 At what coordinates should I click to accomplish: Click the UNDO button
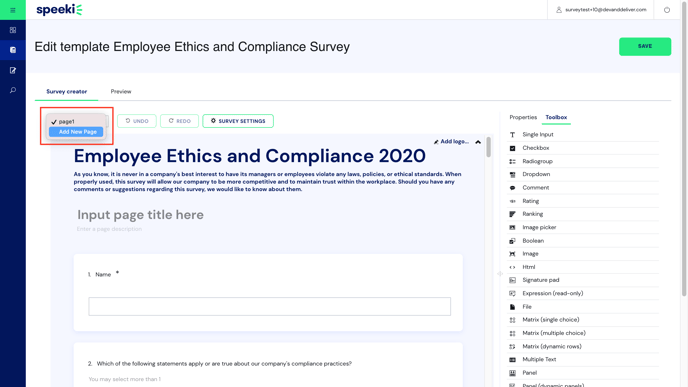136,121
